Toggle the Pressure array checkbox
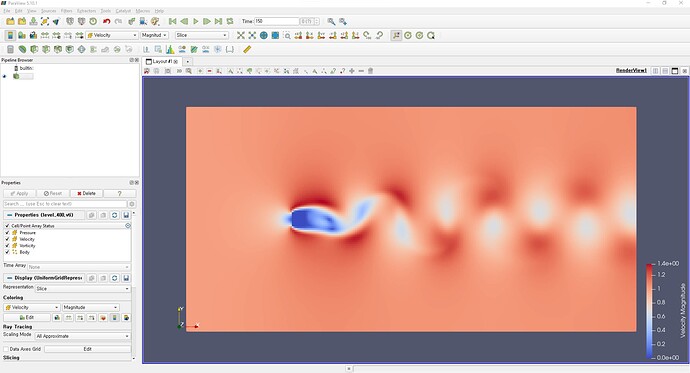Screen dimensions: 690x373 [x=7, y=232]
